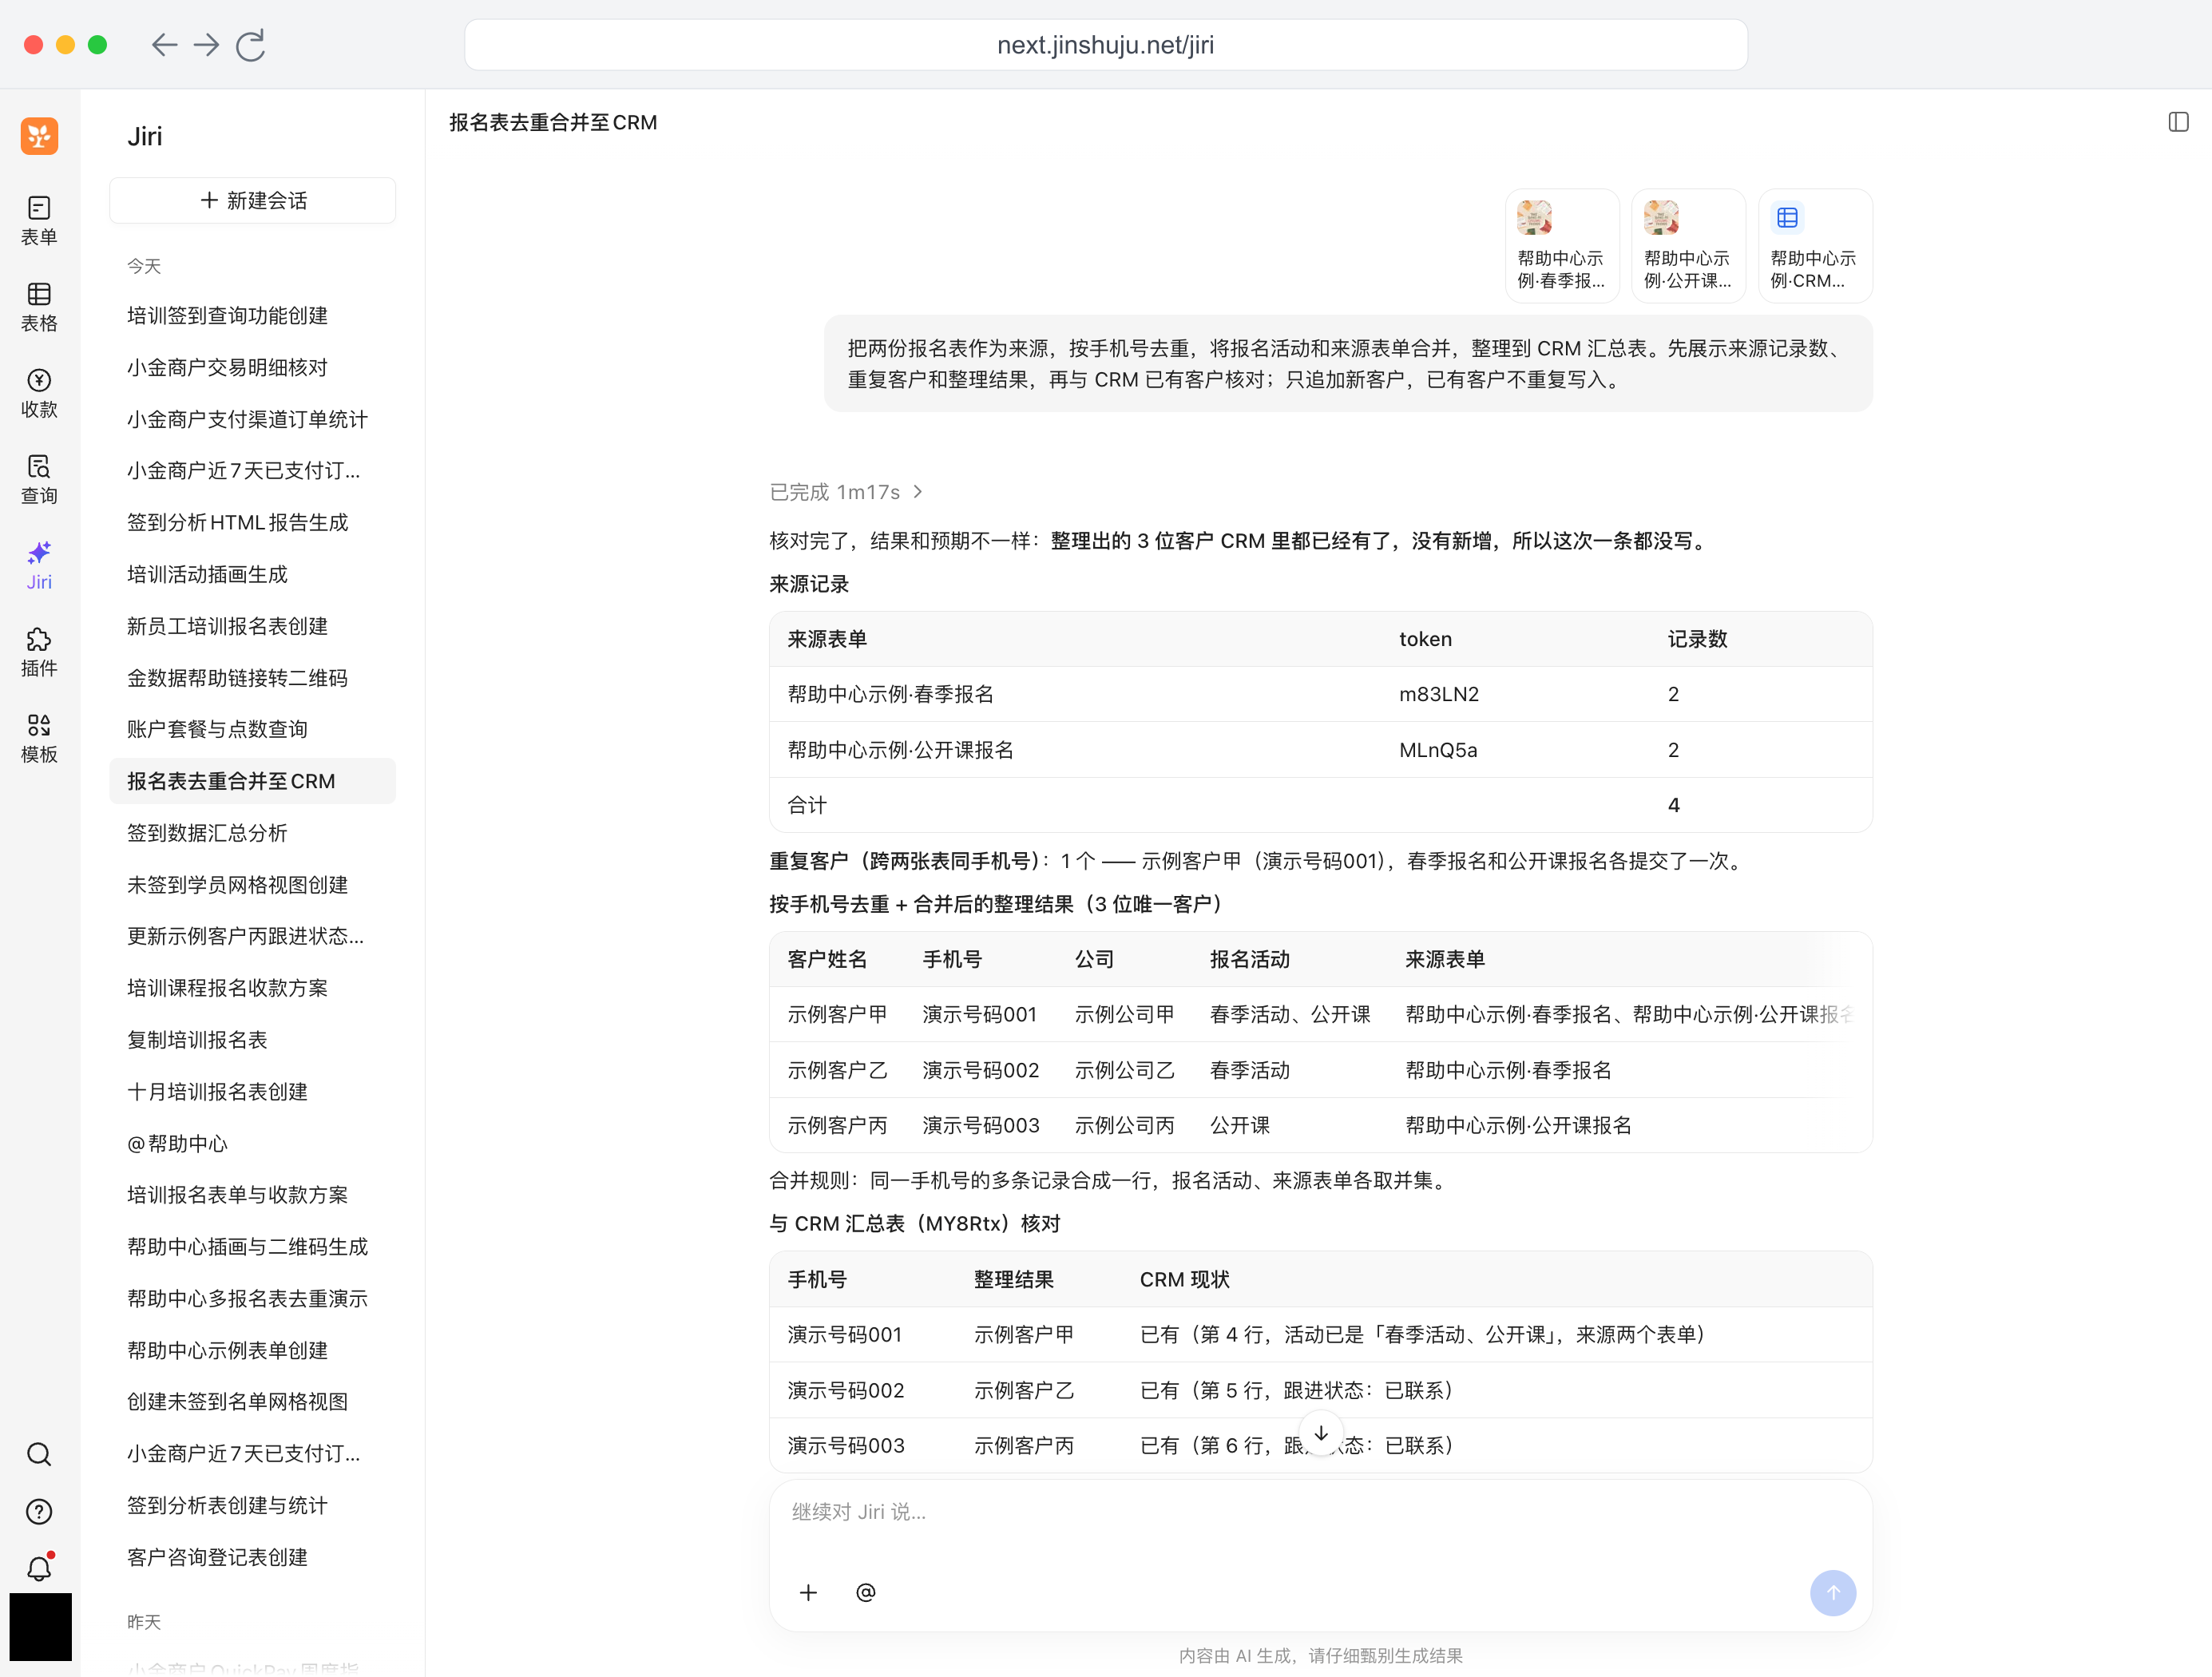2212x1677 pixels.
Task: Open conversation 小金商户交易明细核对
Action: click(x=252, y=367)
